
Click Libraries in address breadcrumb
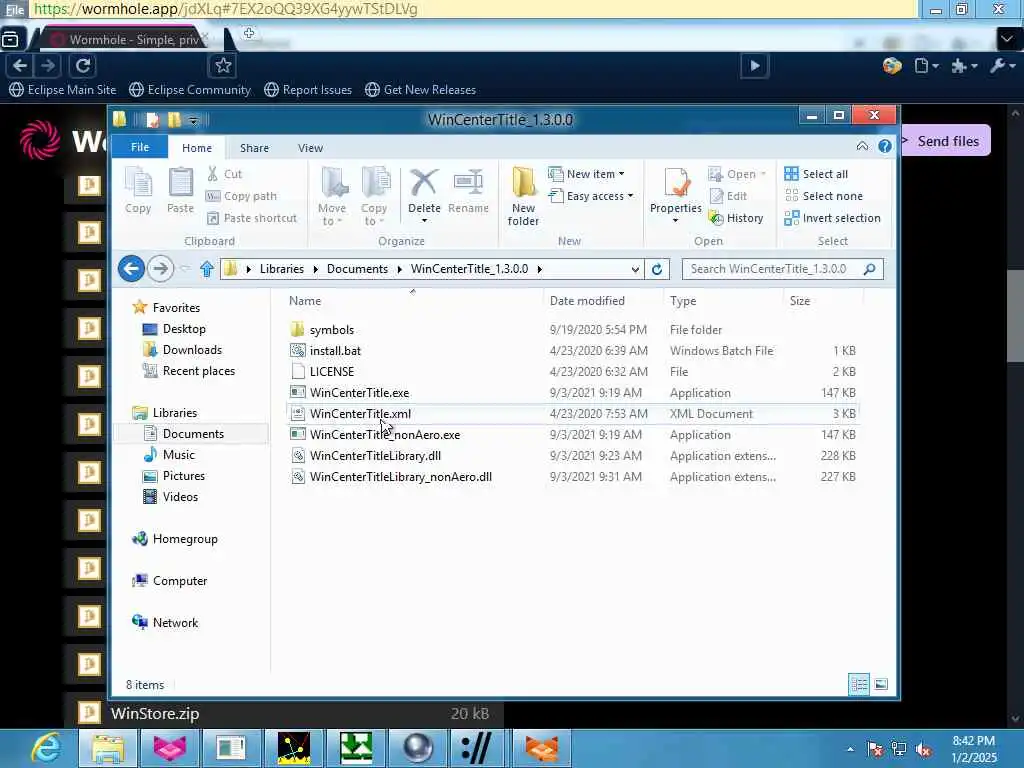point(281,269)
